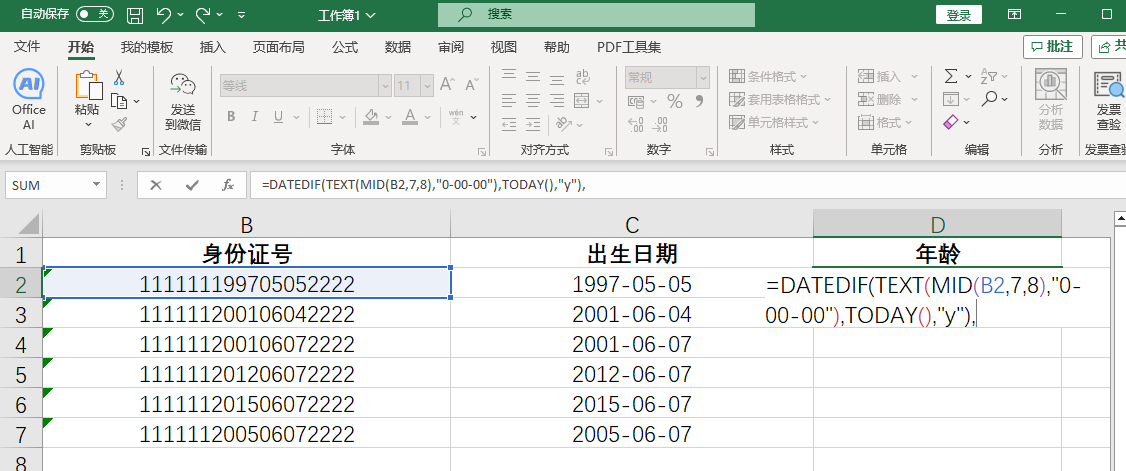This screenshot has height=471, width=1126.
Task: Switch to the 页面布局 tab
Action: [x=279, y=47]
